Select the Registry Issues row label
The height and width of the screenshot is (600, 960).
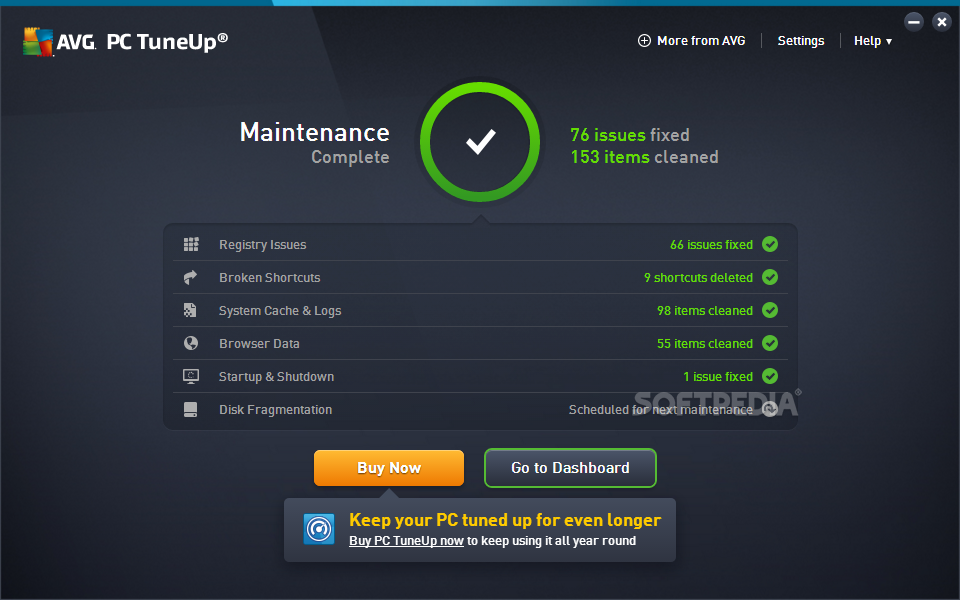pos(263,245)
